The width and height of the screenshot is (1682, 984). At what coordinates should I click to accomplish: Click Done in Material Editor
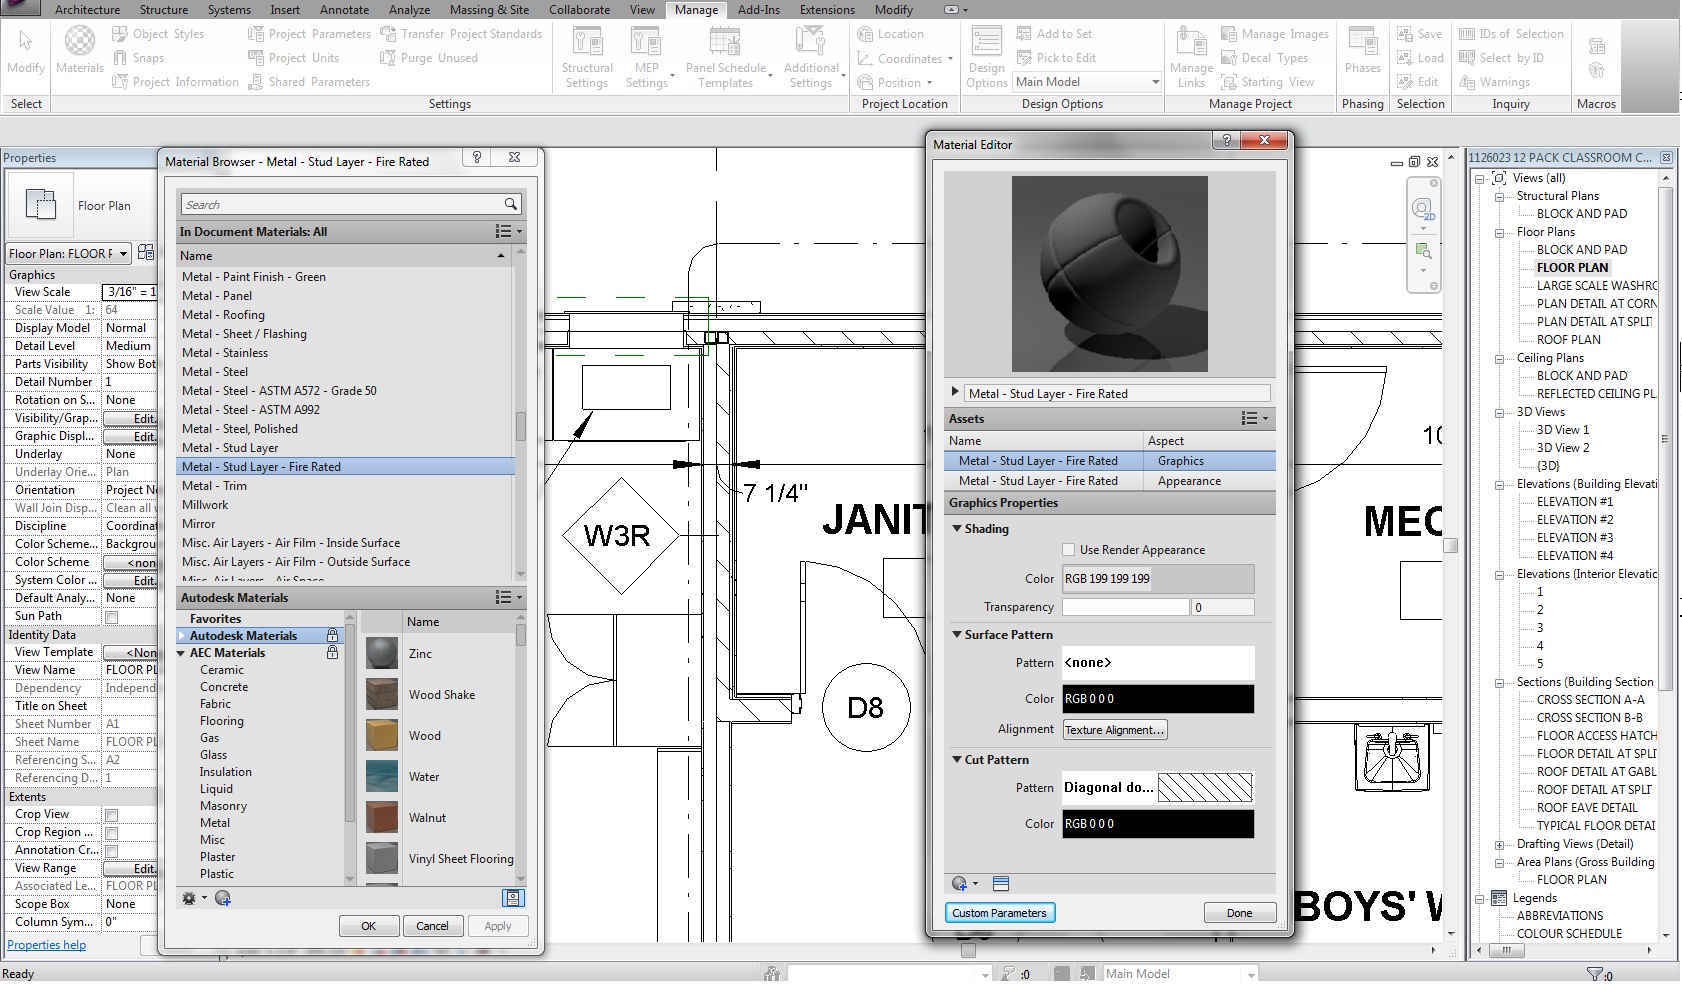pos(1239,913)
